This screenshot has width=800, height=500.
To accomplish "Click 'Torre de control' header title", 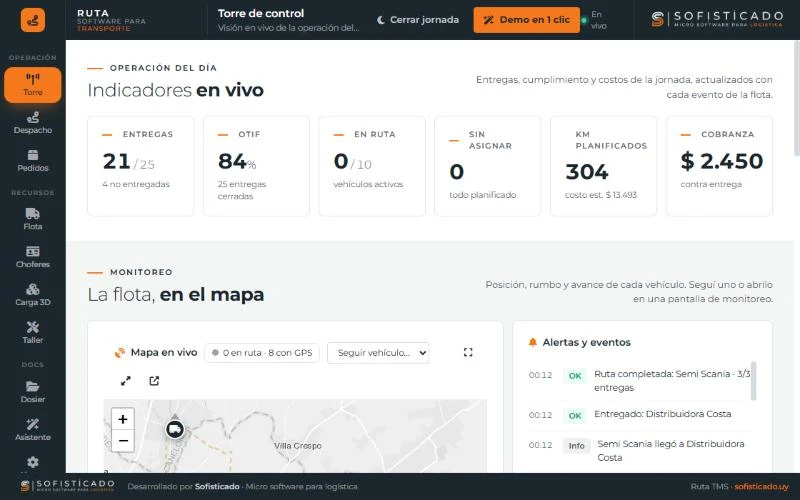I will pos(261,14).
